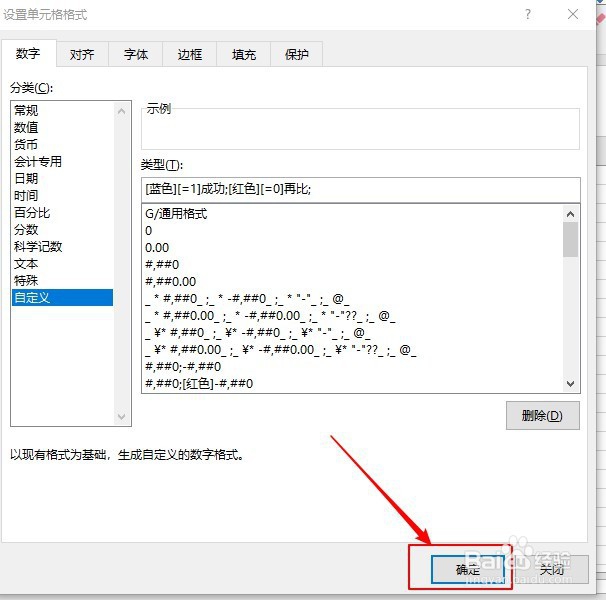
Task: Click type list scrollbar up arrow
Action: tap(570, 214)
